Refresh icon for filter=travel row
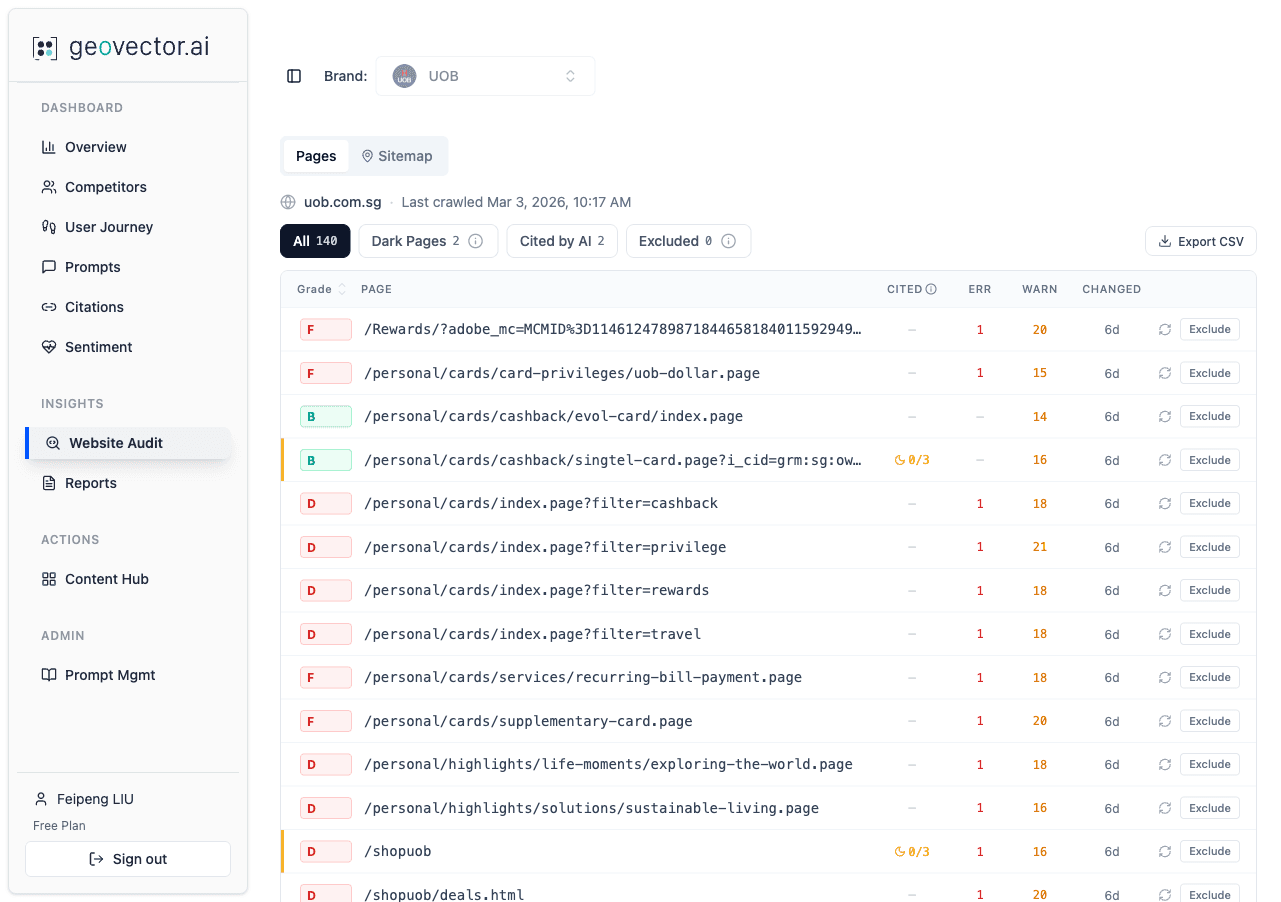 point(1165,634)
